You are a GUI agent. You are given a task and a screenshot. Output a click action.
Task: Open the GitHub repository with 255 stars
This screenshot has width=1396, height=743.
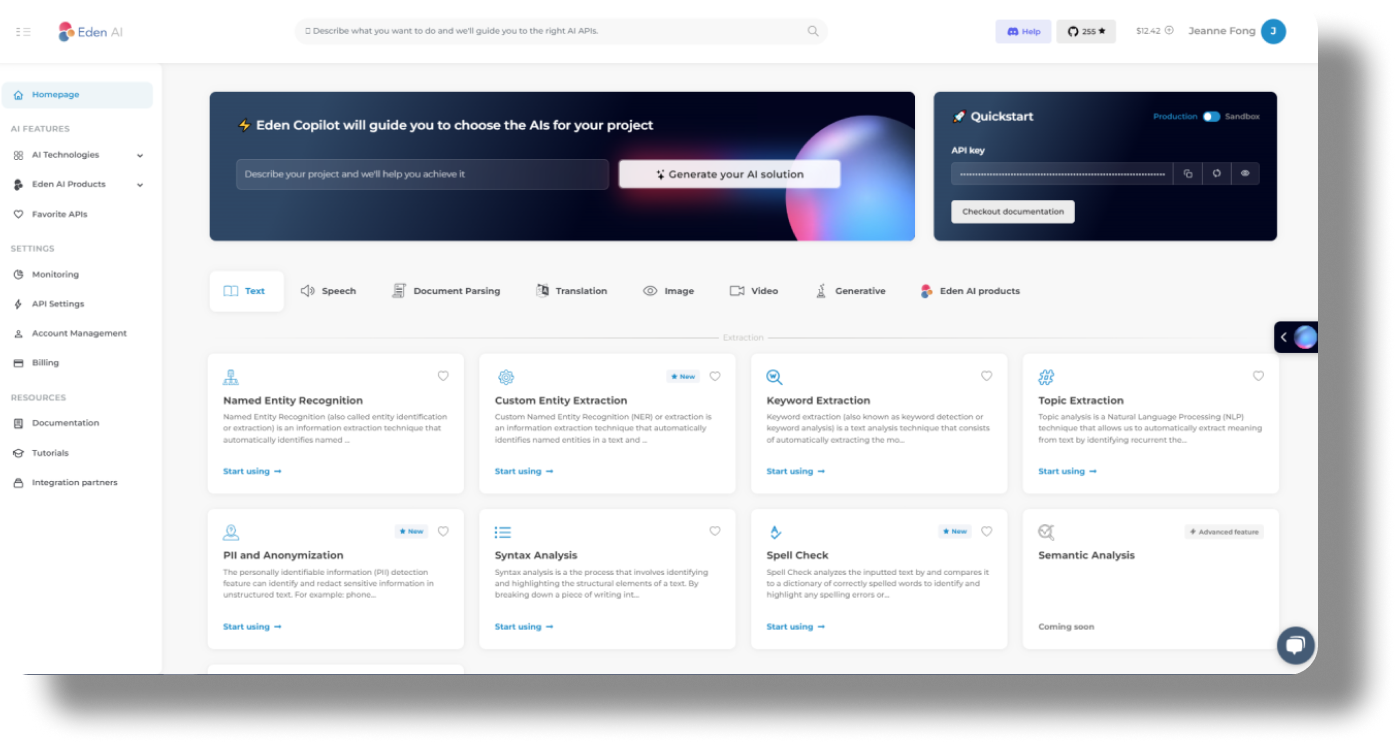[1086, 31]
